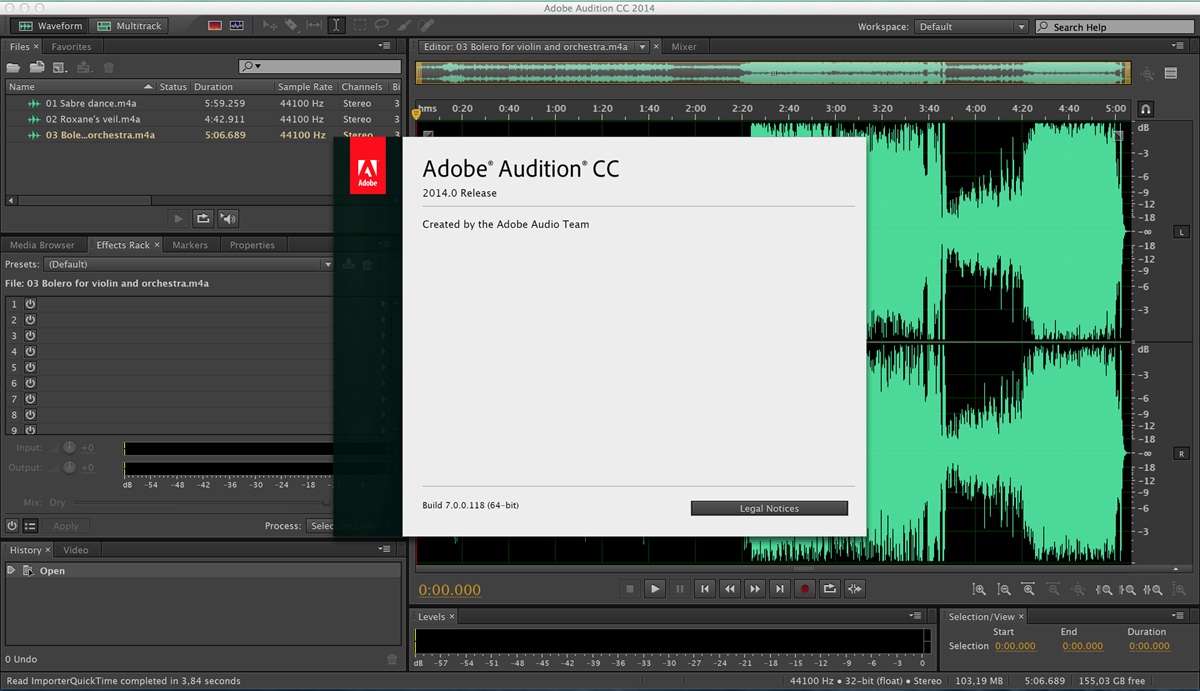The image size is (1200, 691).
Task: Toggle main Effects Rack power state
Action: tap(12, 526)
